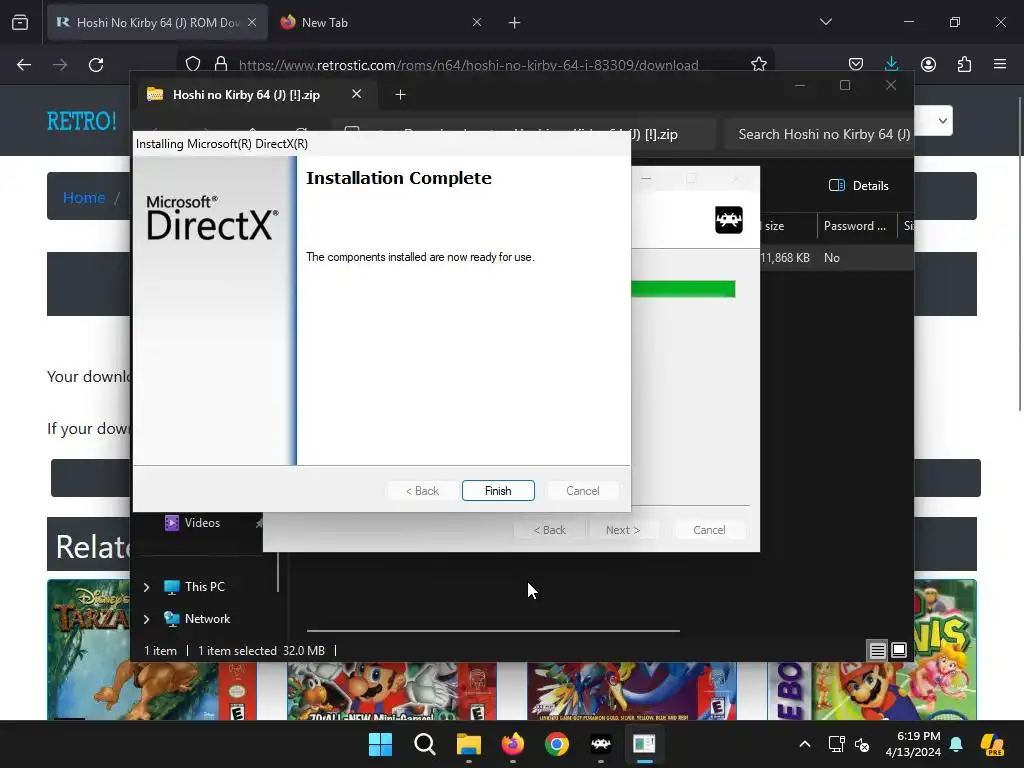1024x768 pixels.
Task: Click the This PC monitor icon
Action: pyautogui.click(x=172, y=586)
